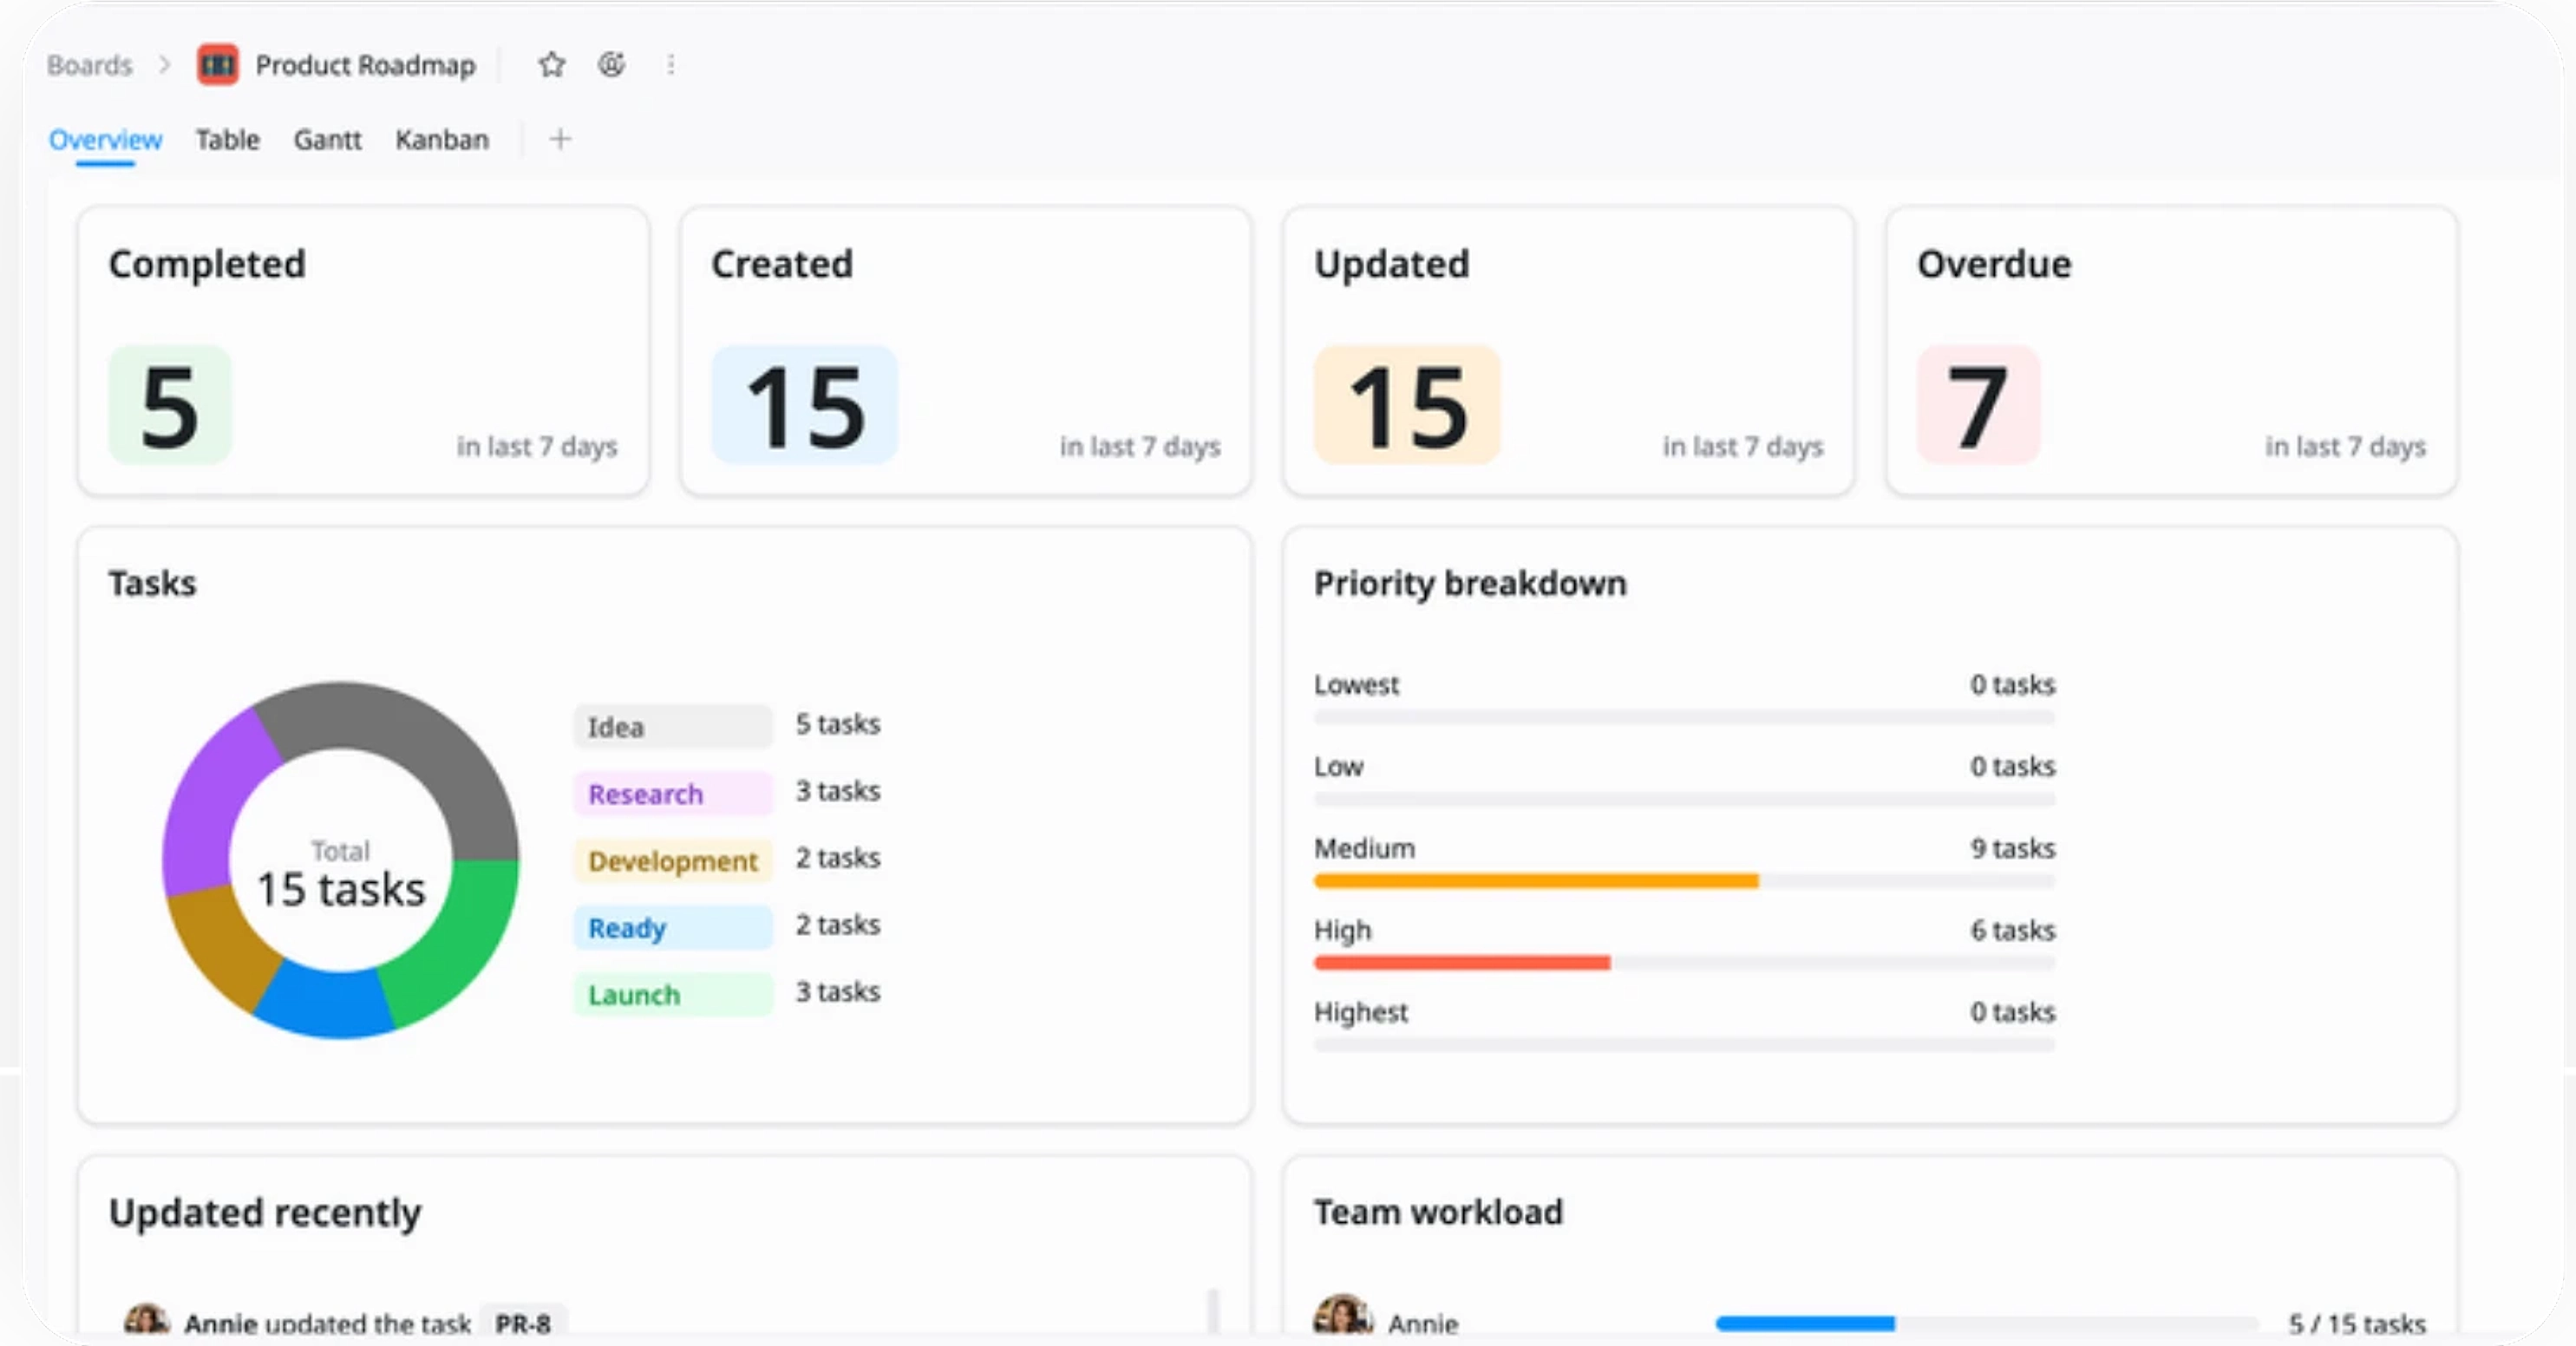Click the mention/share icon next to star
2576x1346 pixels.
611,65
